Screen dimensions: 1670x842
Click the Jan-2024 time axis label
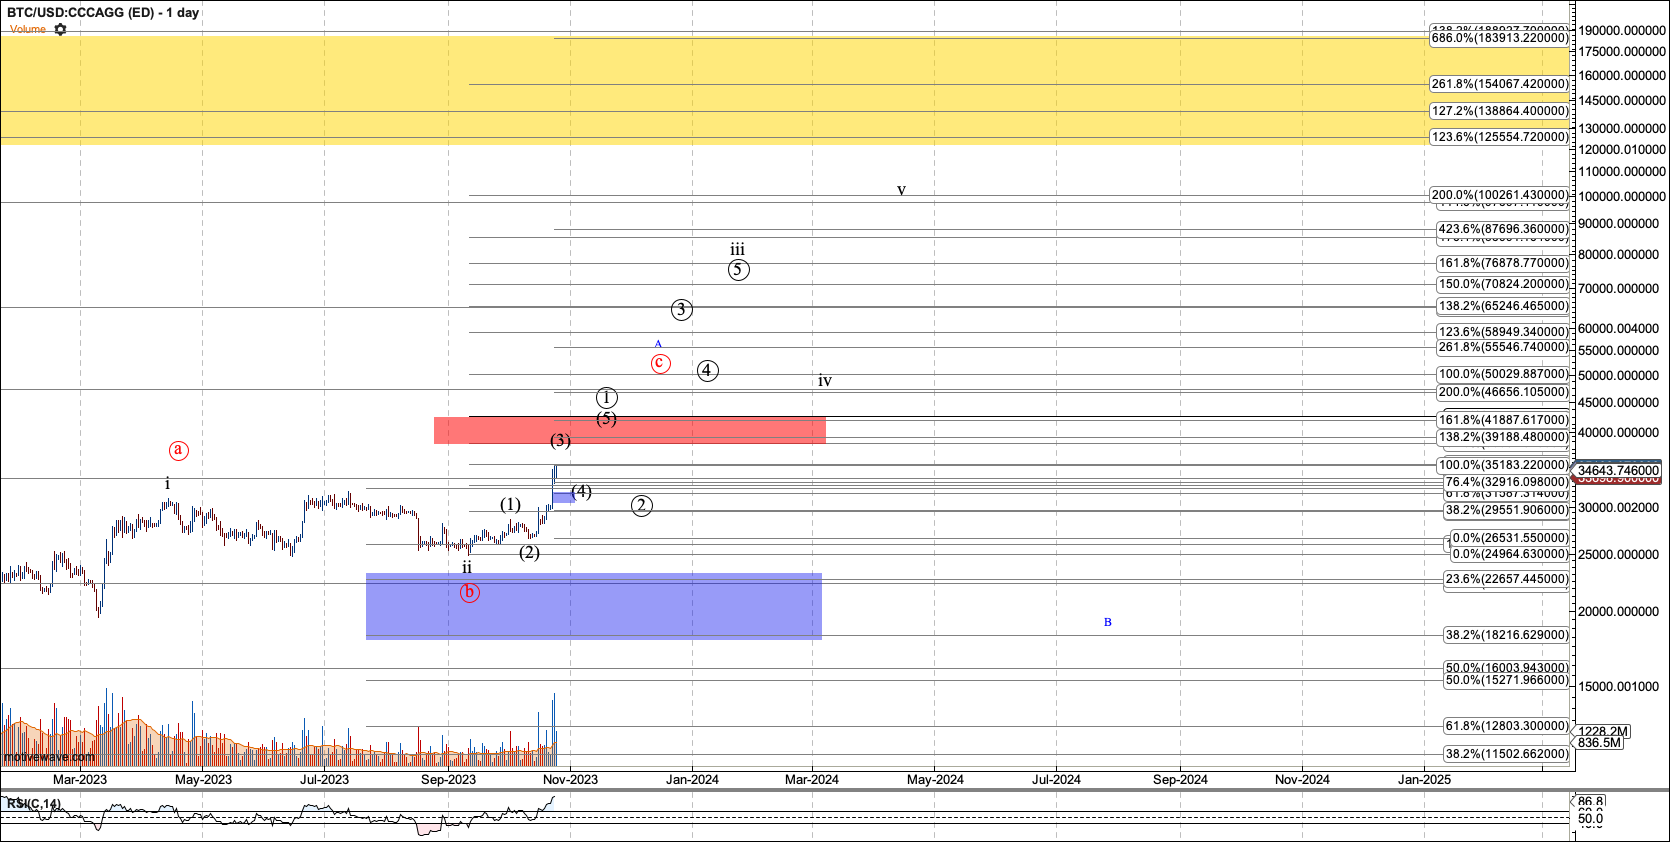coord(692,779)
